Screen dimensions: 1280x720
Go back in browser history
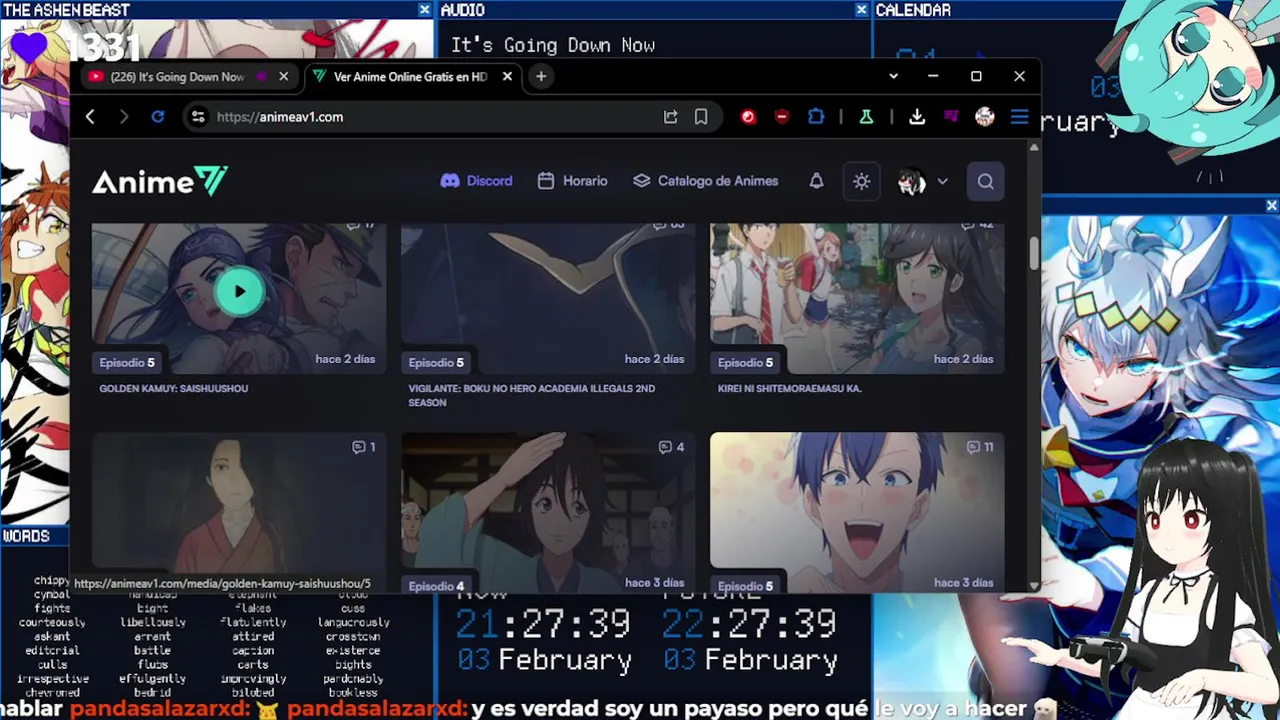pyautogui.click(x=90, y=117)
